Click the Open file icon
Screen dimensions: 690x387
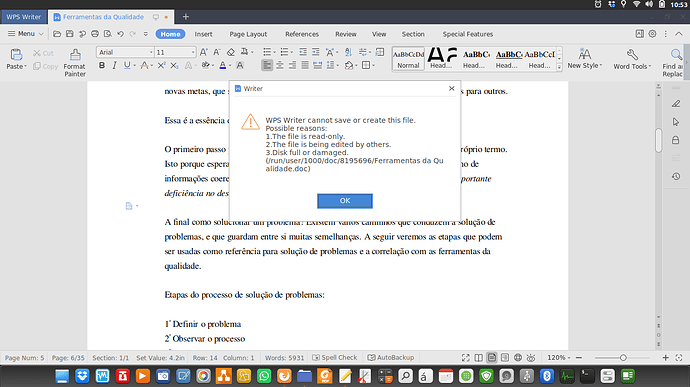coord(57,34)
